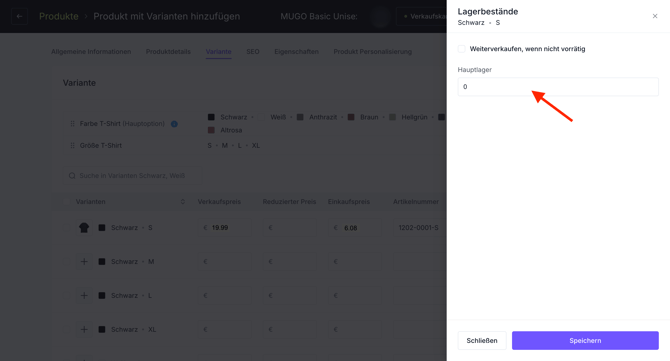Click the Artikelnummer column header
This screenshot has width=670, height=361.
416,202
